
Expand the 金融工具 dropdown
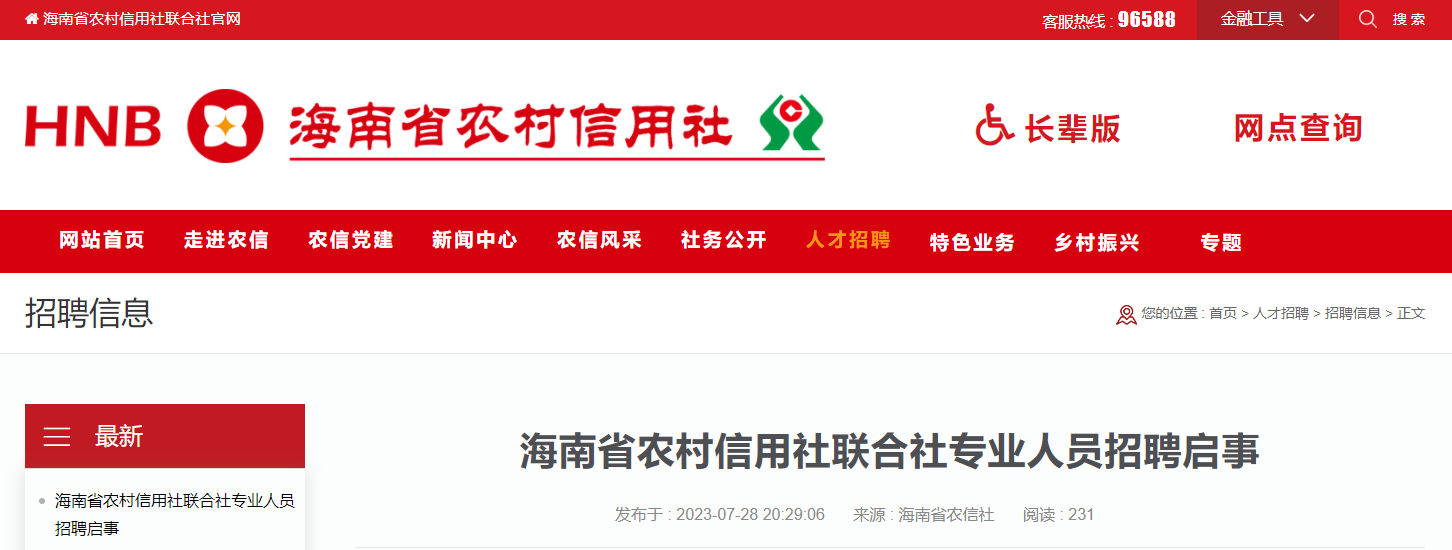1268,19
